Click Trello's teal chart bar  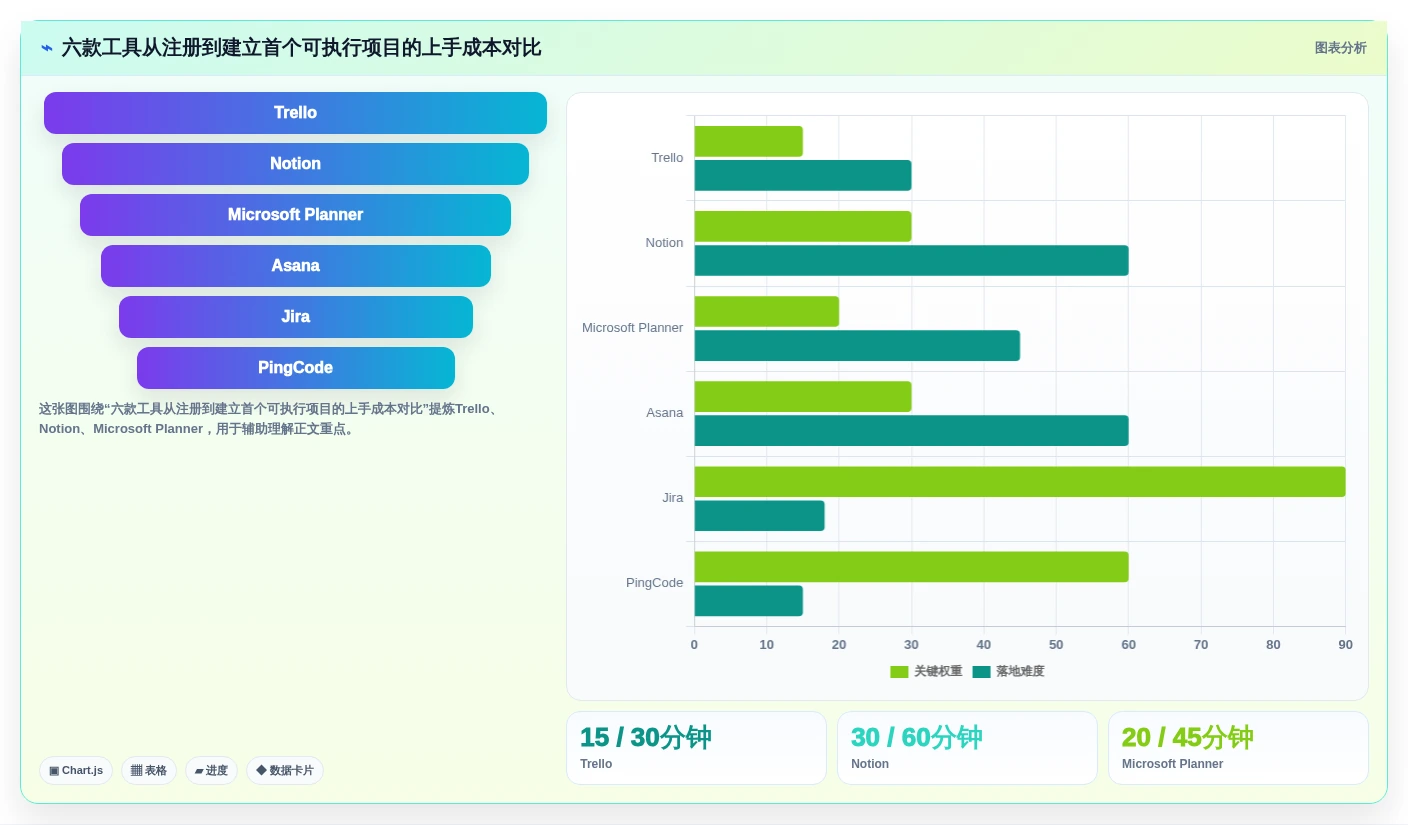click(x=803, y=175)
